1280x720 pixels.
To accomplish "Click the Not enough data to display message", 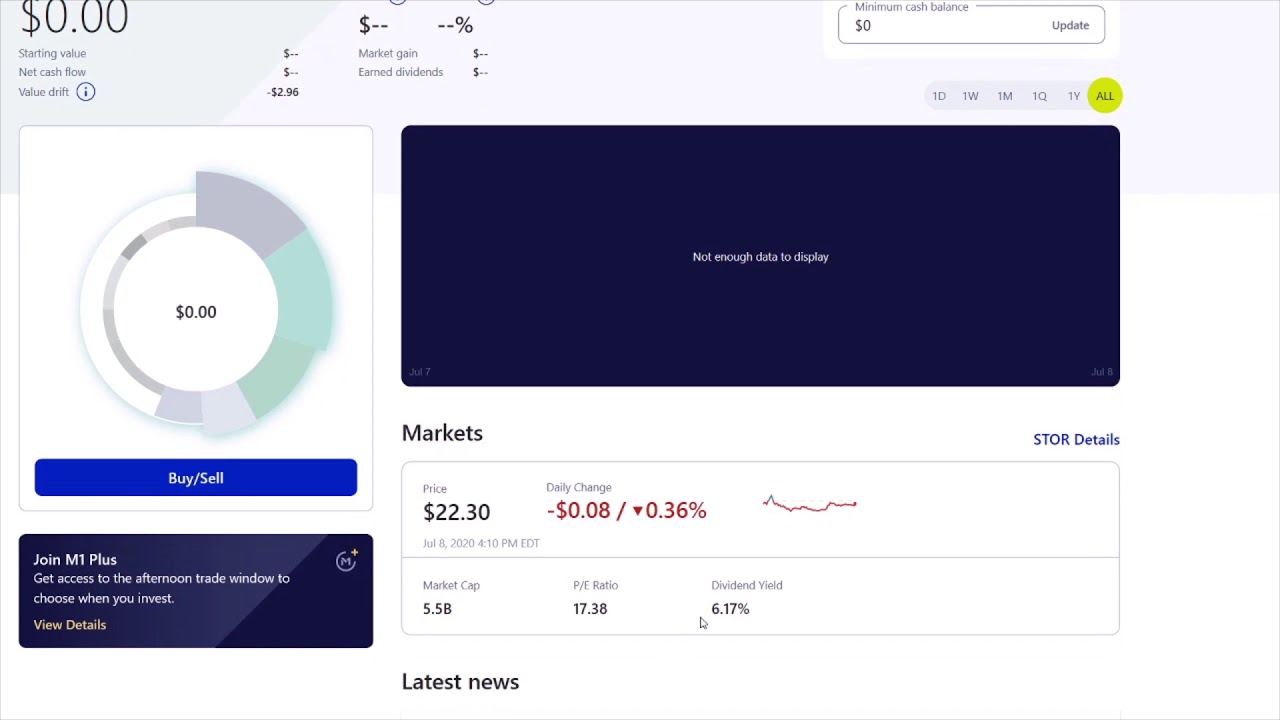I will 761,257.
